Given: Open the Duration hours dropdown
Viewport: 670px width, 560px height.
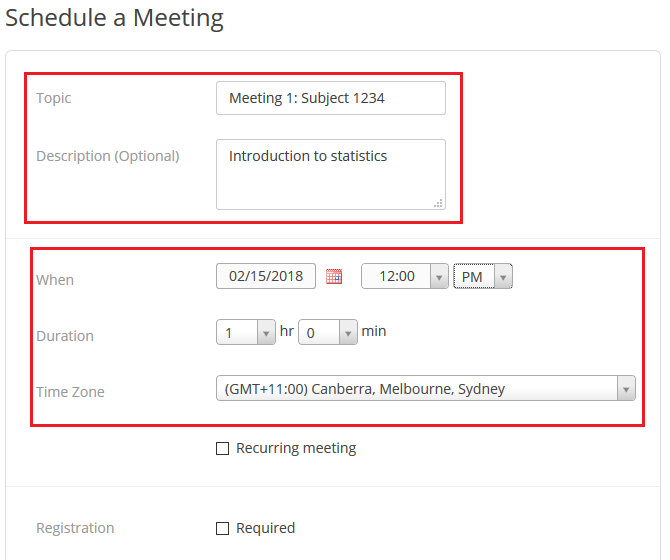Looking at the screenshot, I should coord(245,332).
